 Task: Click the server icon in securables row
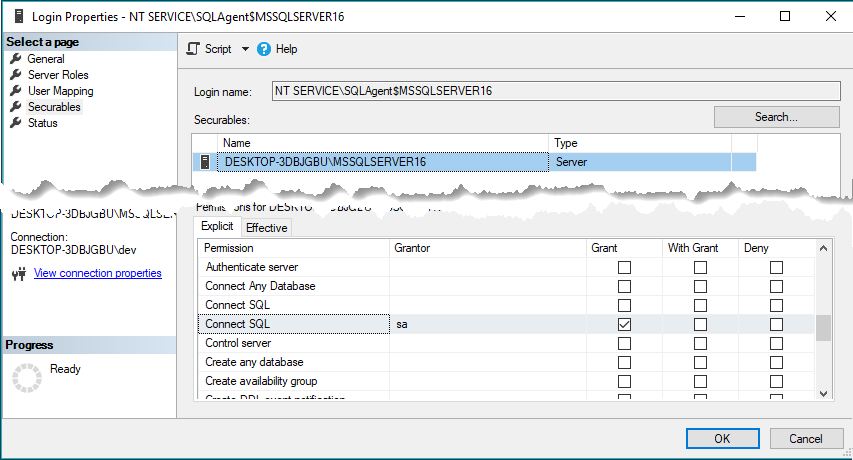[x=205, y=162]
